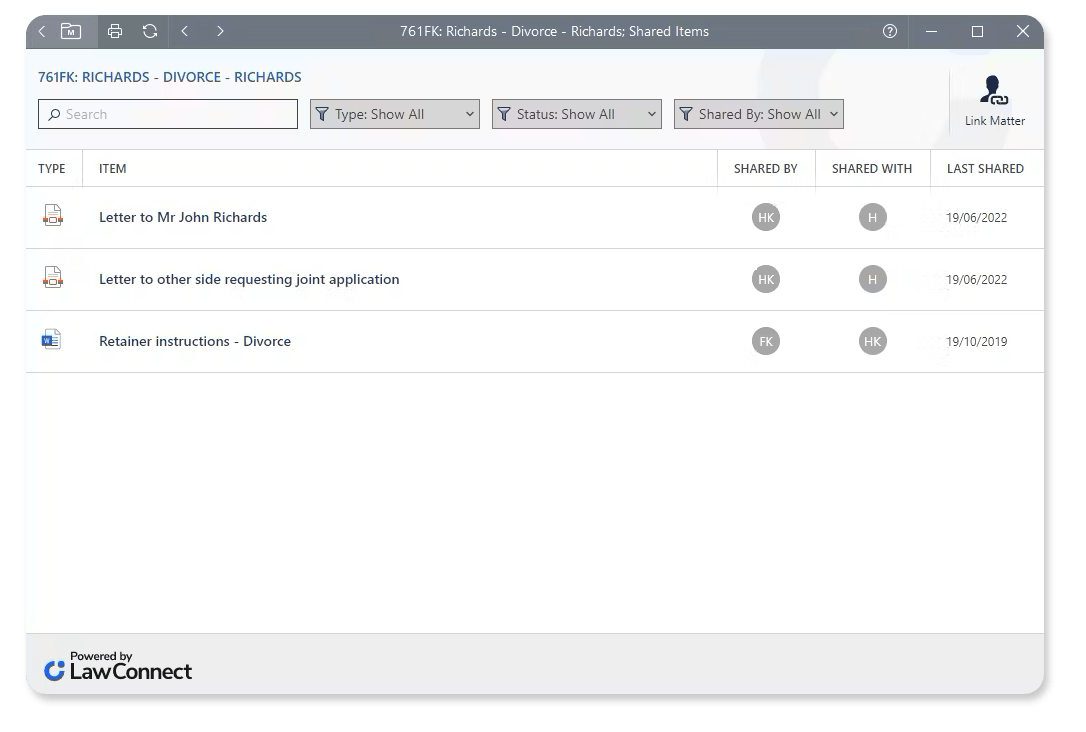
Task: Open the Type: Show All dropdown
Action: pyautogui.click(x=395, y=114)
